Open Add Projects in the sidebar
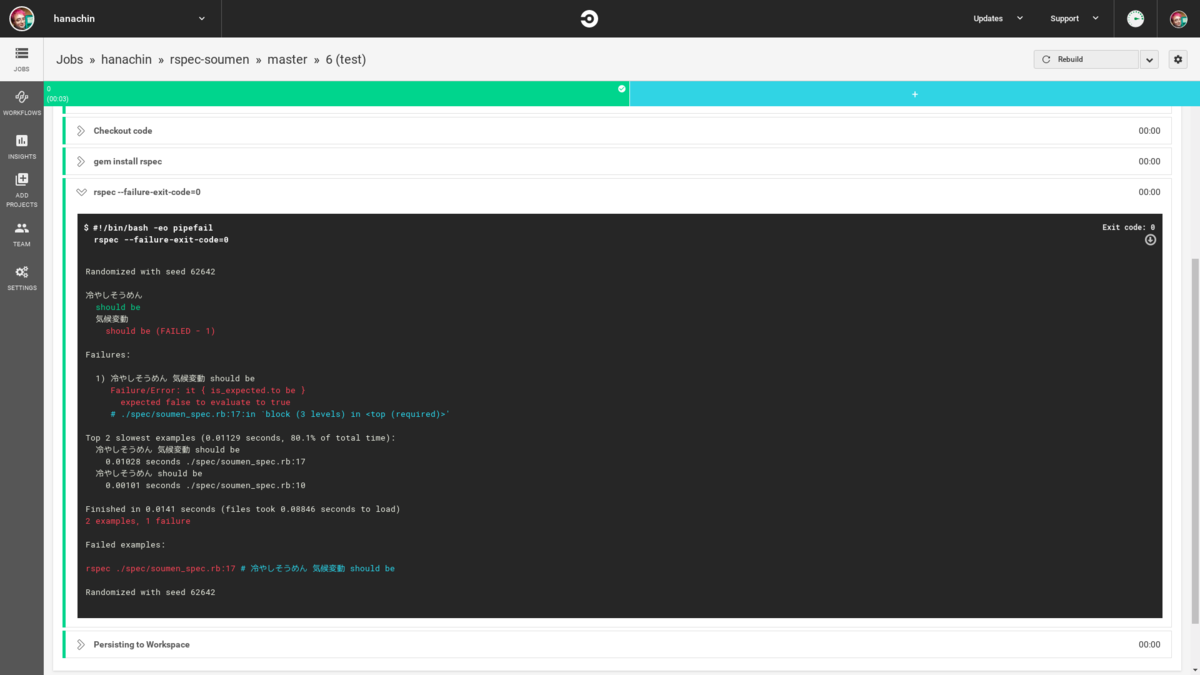The height and width of the screenshot is (675, 1200). coord(22,189)
